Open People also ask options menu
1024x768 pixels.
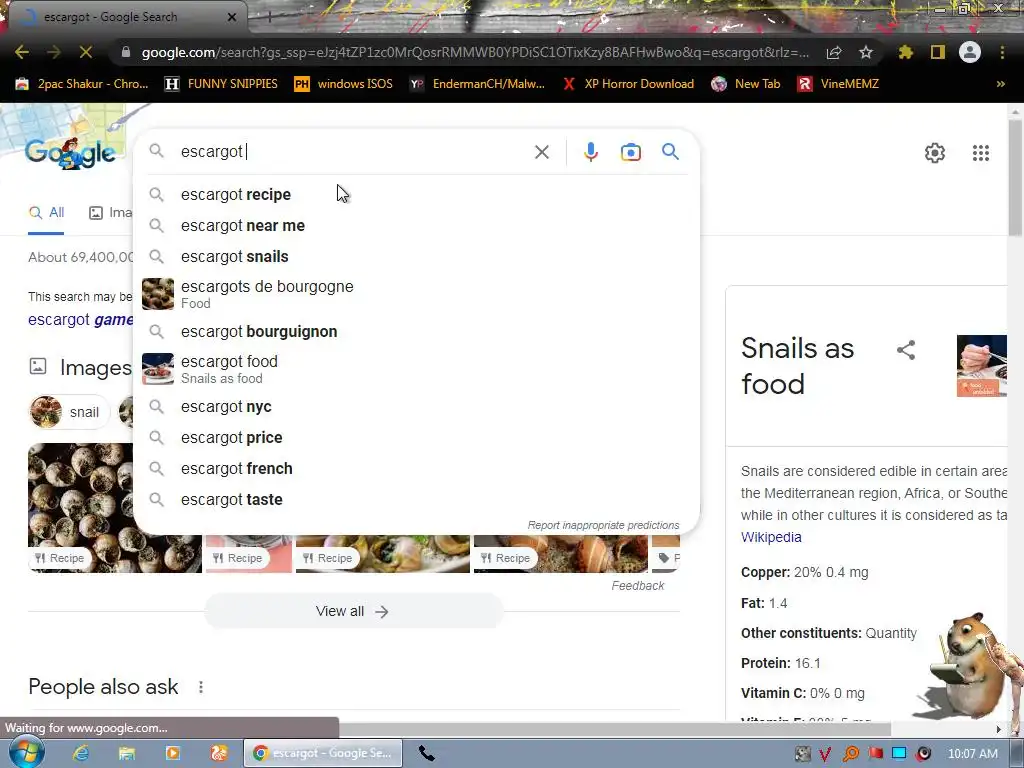[201, 687]
